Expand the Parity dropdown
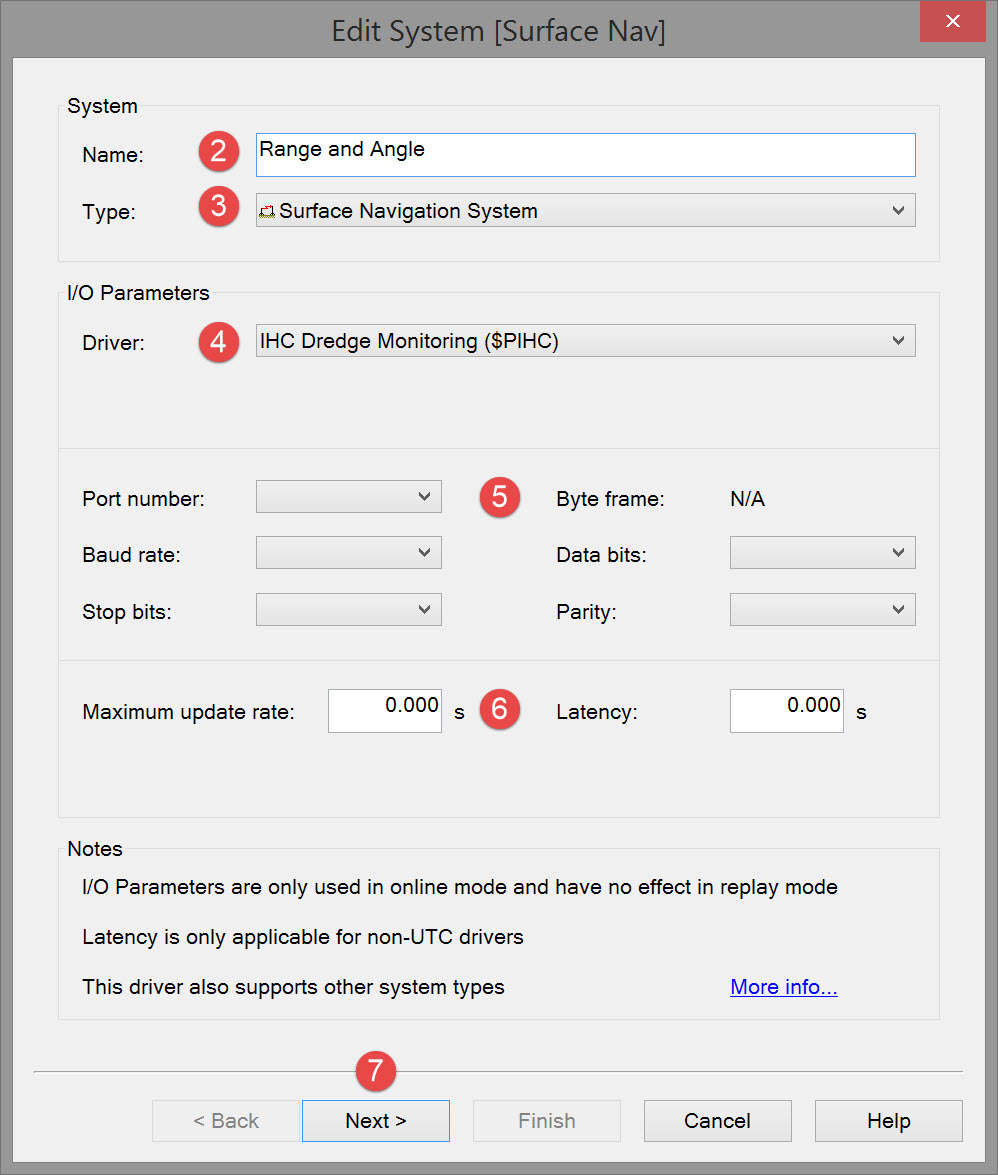The image size is (998, 1175). 822,609
